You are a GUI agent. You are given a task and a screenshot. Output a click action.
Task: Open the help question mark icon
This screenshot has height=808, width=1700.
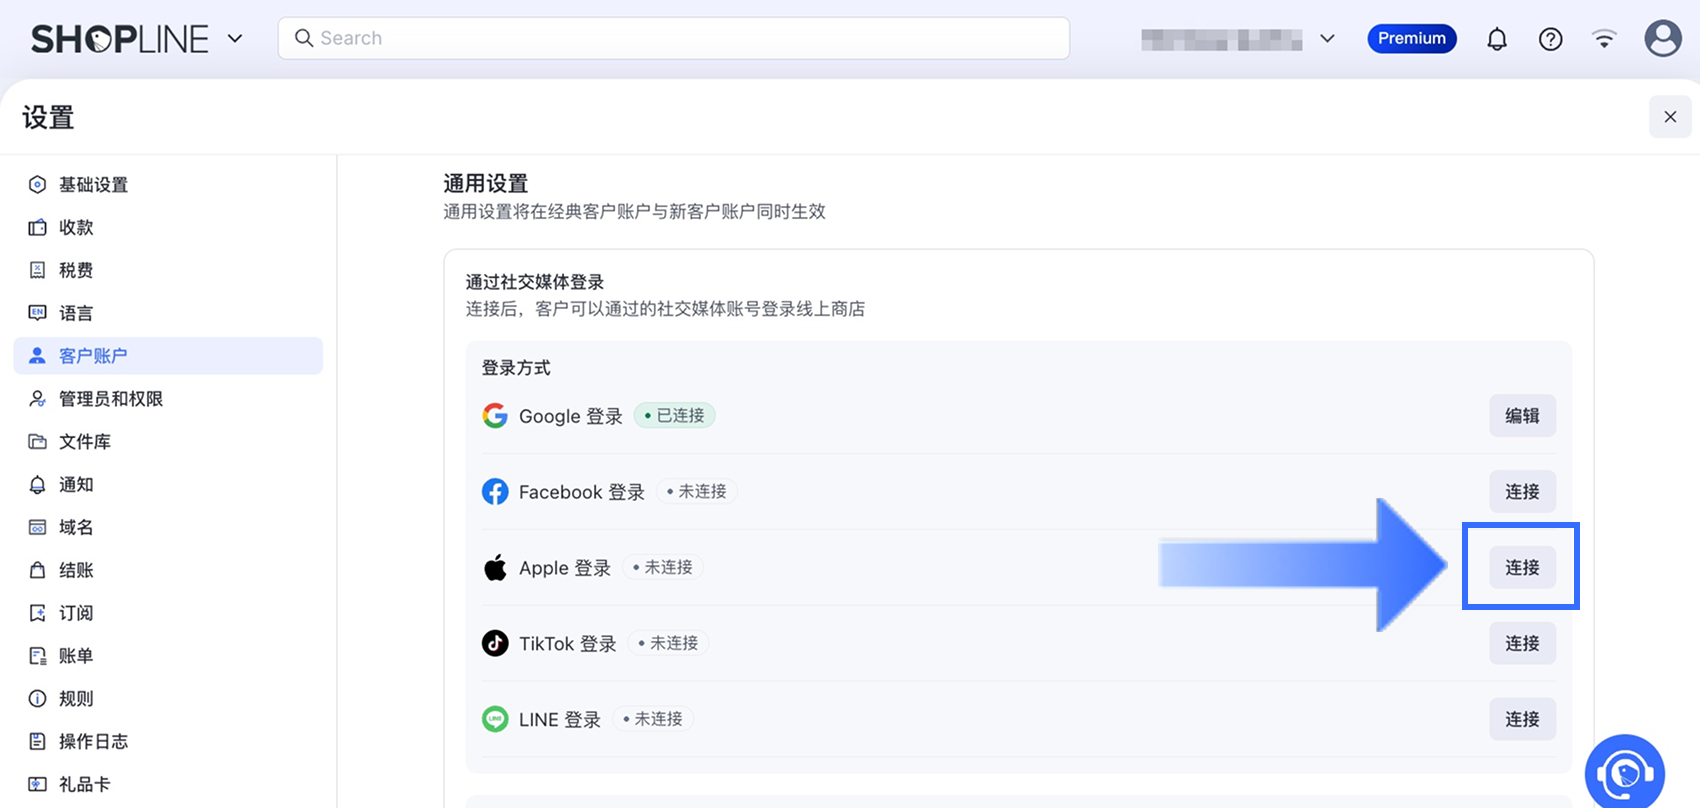click(x=1550, y=39)
